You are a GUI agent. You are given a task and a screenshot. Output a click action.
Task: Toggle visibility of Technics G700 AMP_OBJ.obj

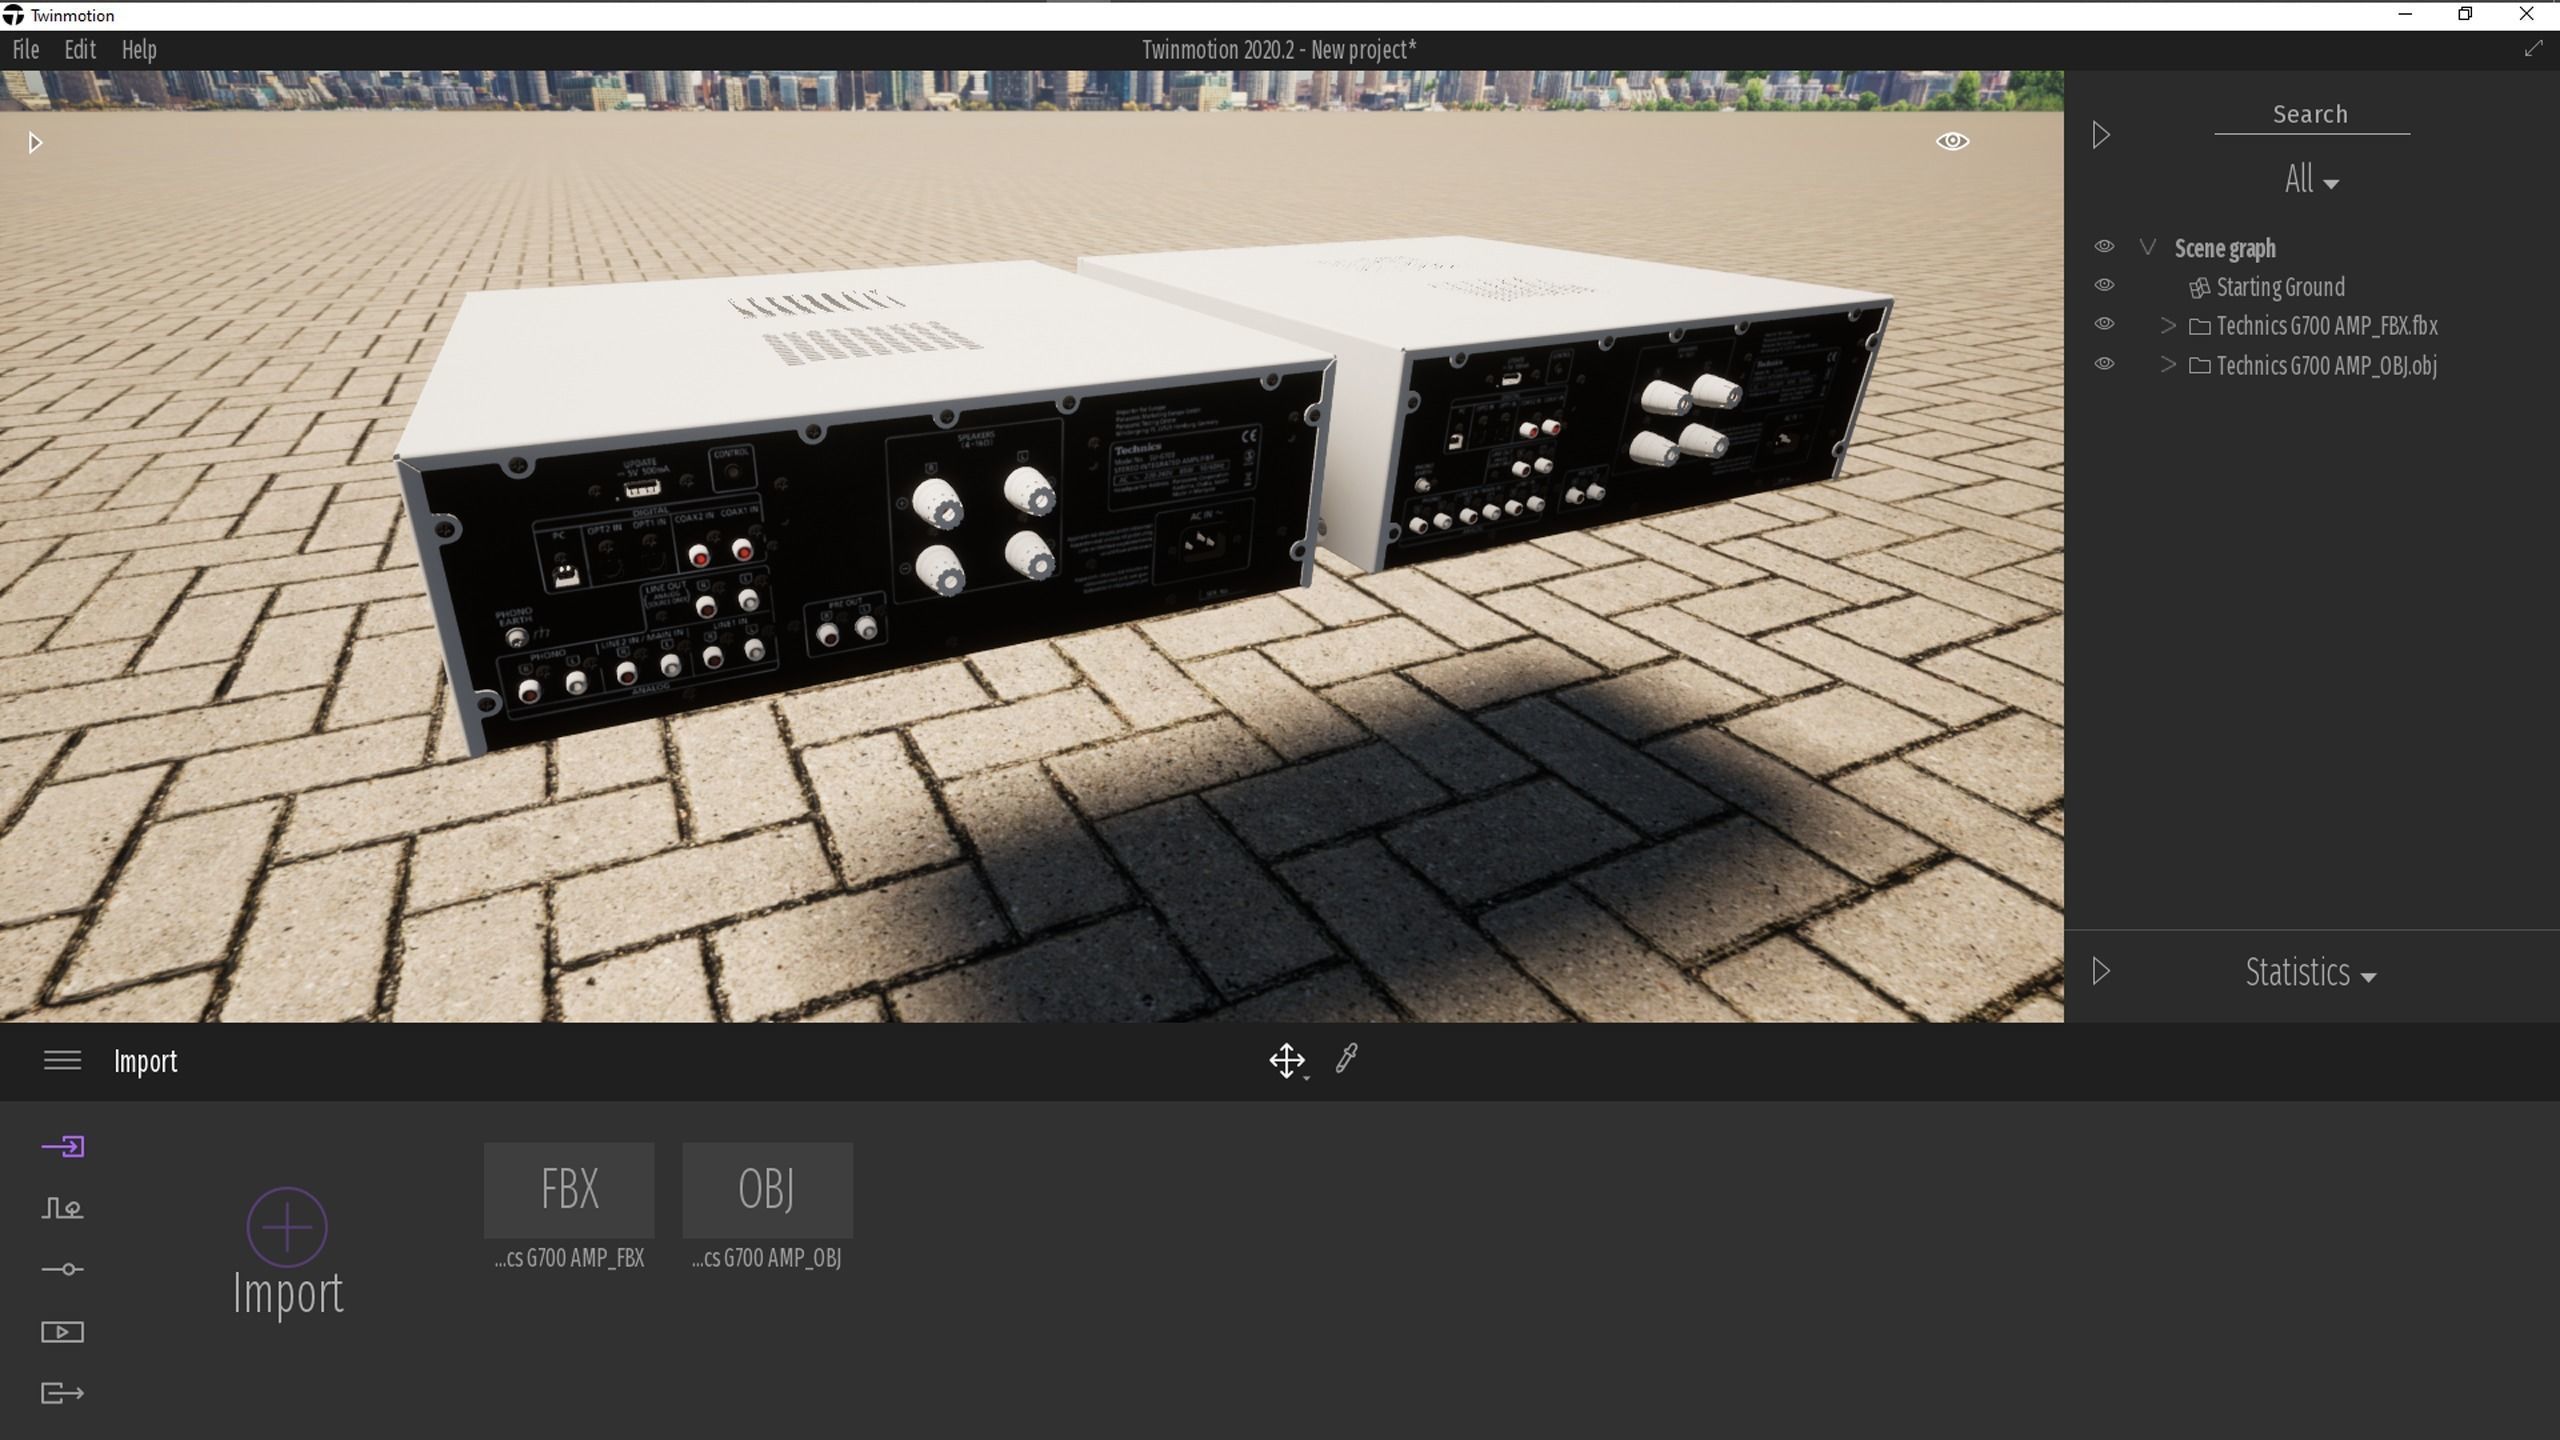pyautogui.click(x=2104, y=364)
